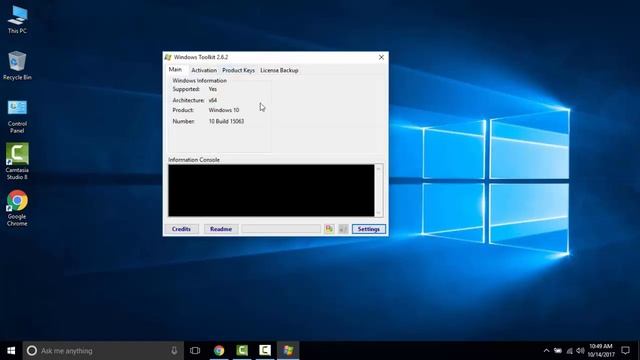Screen dimensions: 640x360
Task: Select the Google Chrome desktop shortcut
Action: [17, 208]
